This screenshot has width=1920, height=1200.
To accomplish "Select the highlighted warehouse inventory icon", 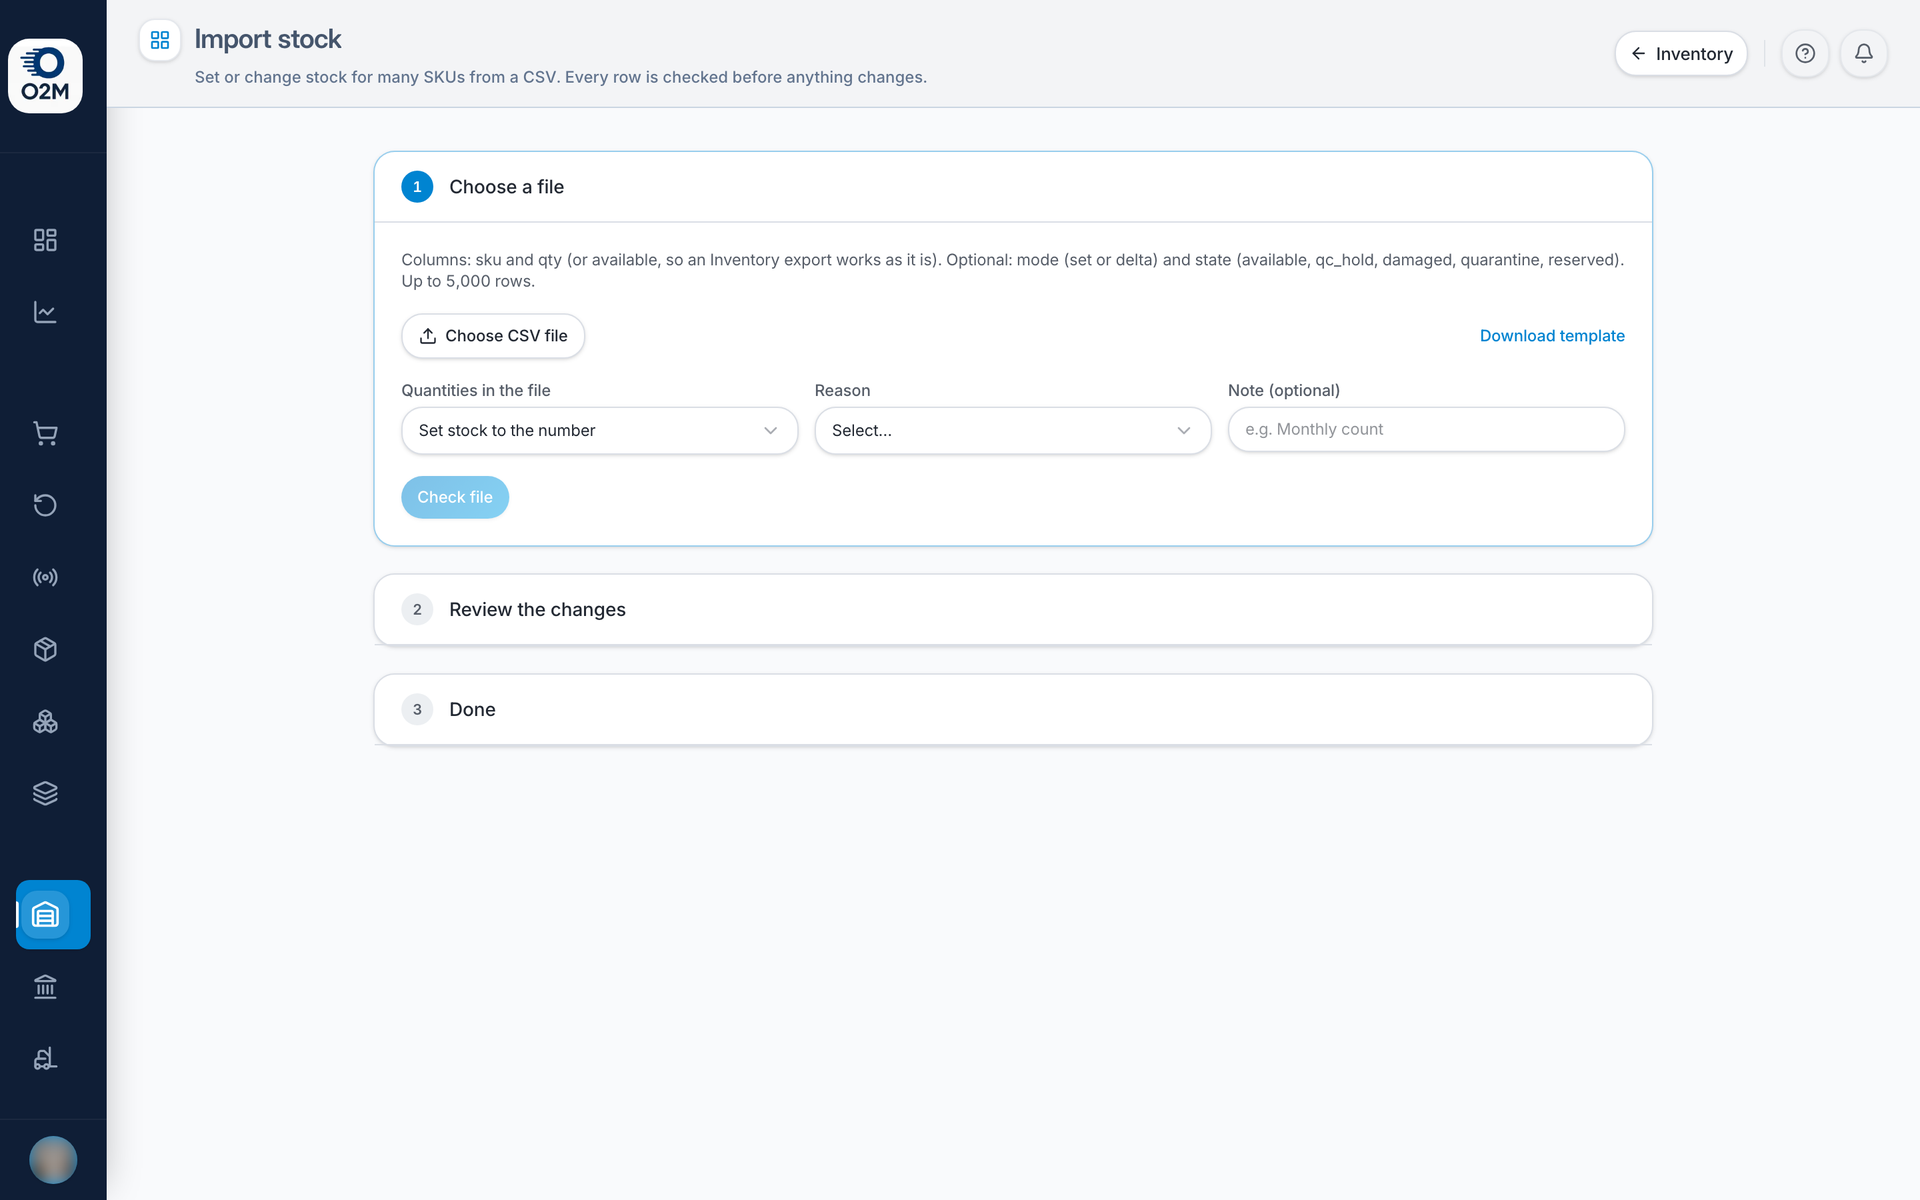I will click(x=53, y=914).
